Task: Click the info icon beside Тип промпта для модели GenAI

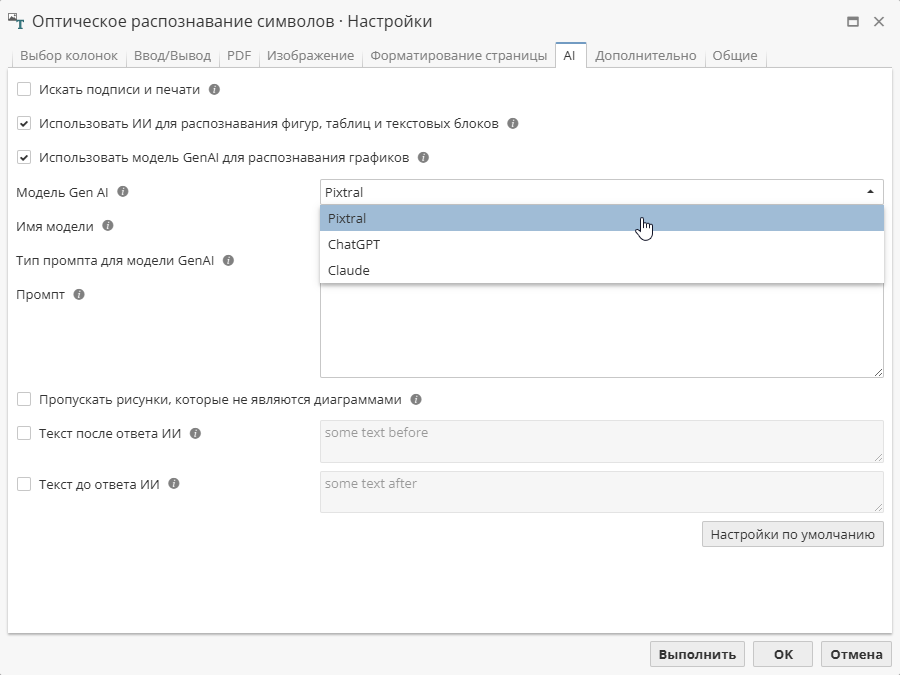Action: (x=228, y=259)
